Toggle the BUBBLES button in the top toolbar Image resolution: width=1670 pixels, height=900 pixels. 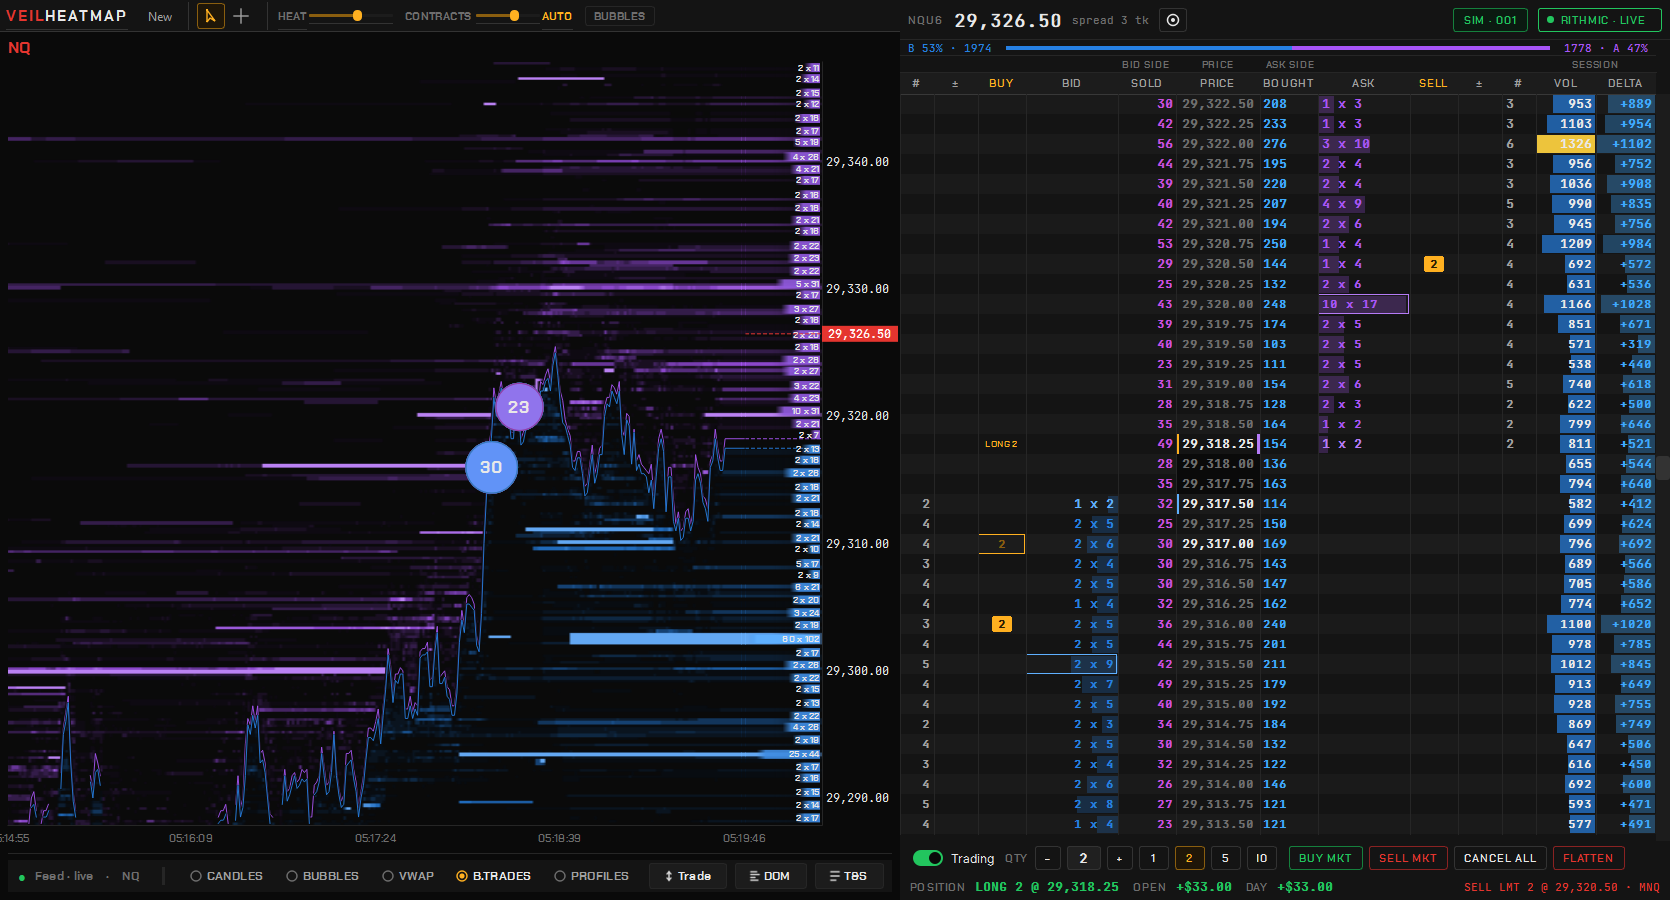click(x=619, y=16)
